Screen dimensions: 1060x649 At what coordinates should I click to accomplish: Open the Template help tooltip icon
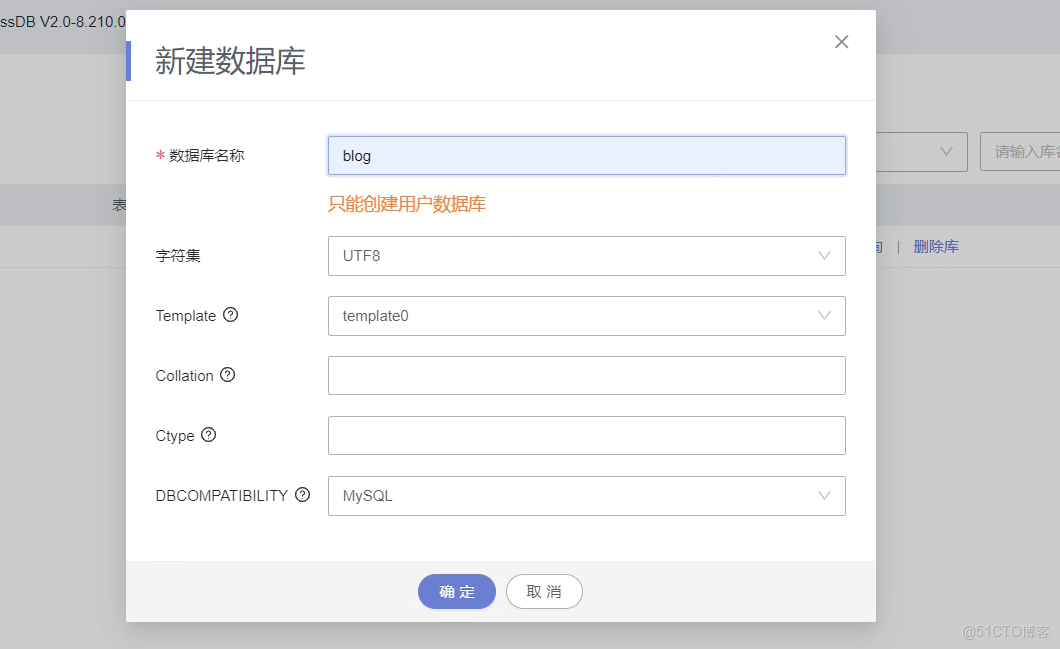231,315
